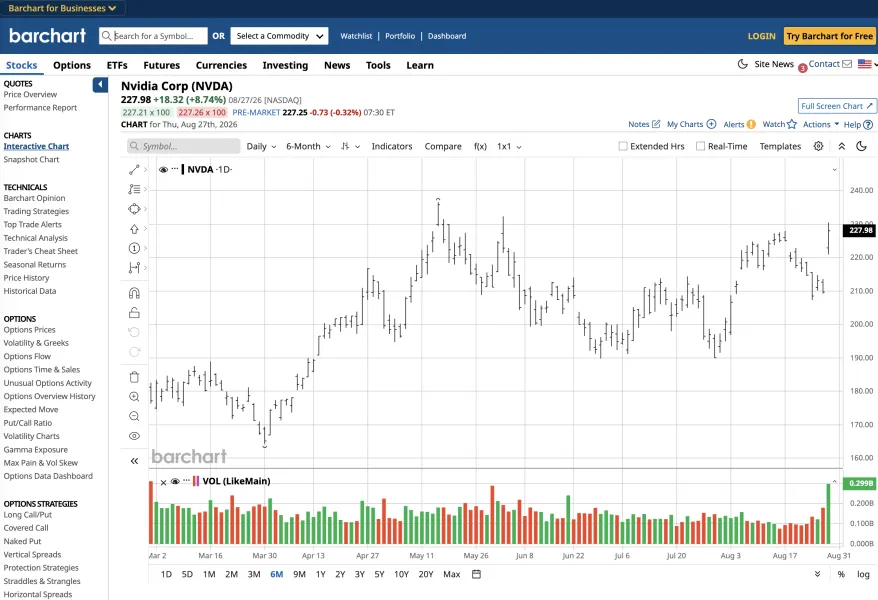
Task: Open the Currencies nav menu
Action: pyautogui.click(x=221, y=65)
